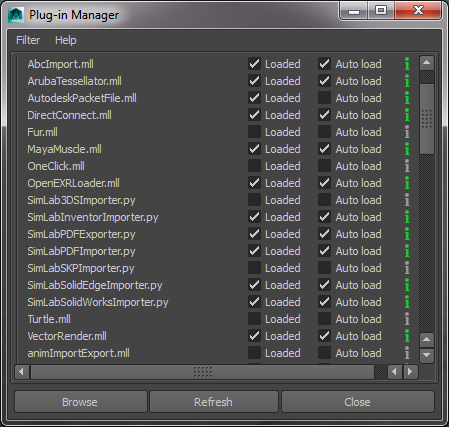Uncheck Loaded for DirectConnect.mll
449x427 pixels.
[254, 115]
